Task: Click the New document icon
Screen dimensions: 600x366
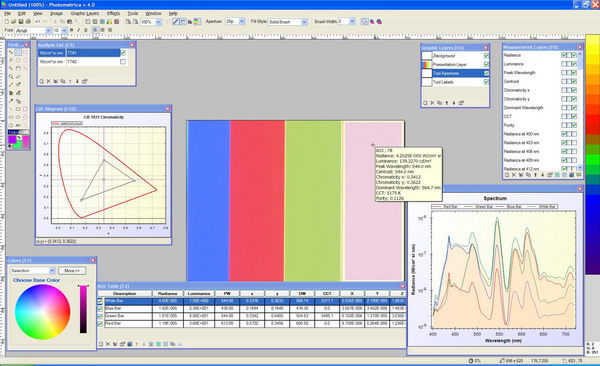Action: [x=7, y=22]
